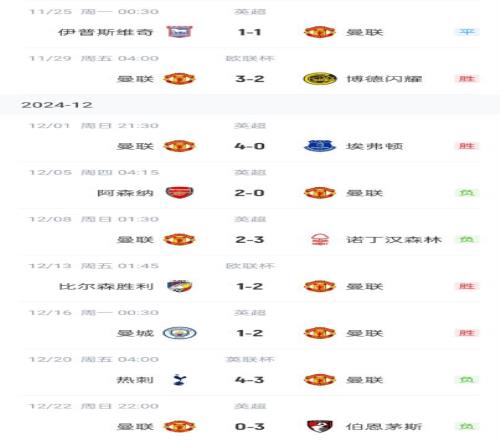Click the Everton blue club crest
Screen dimensions: 500x440
(319, 146)
